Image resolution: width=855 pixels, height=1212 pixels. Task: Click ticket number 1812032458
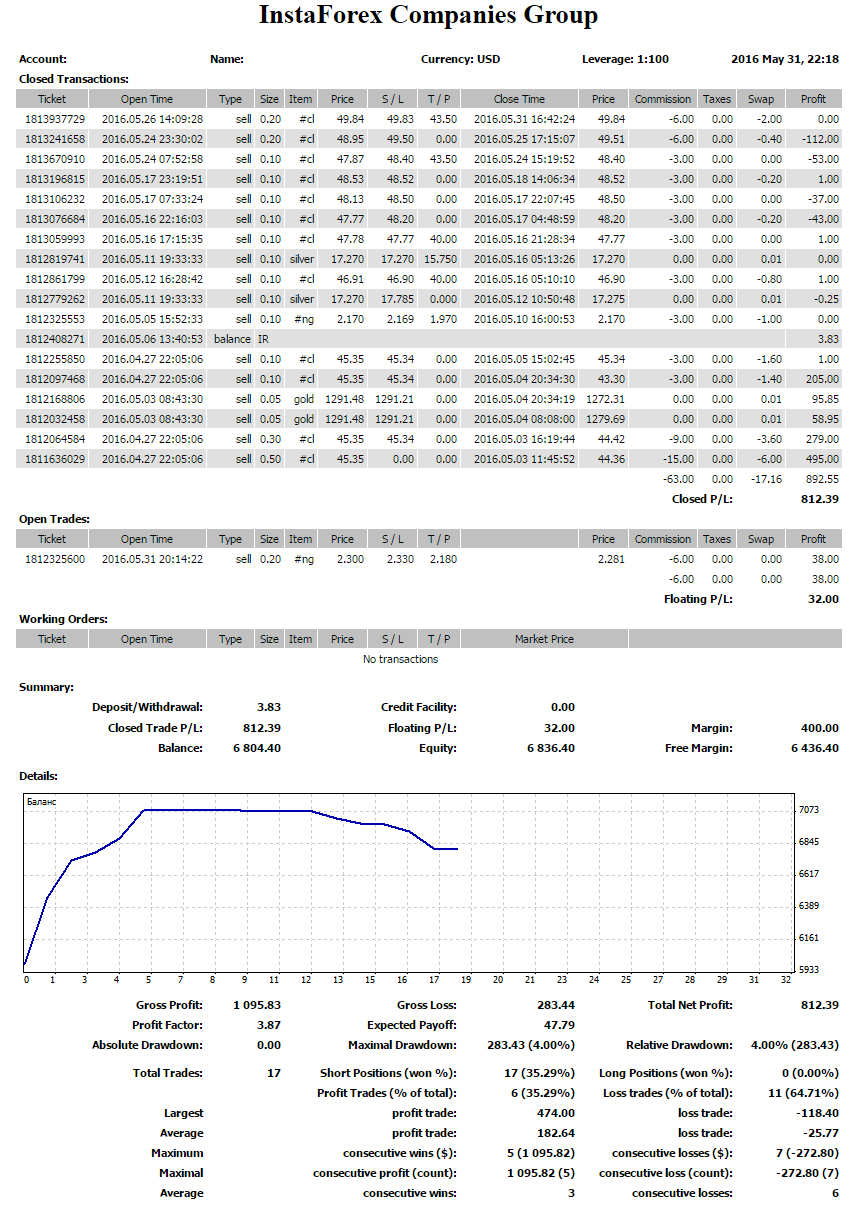pos(55,418)
